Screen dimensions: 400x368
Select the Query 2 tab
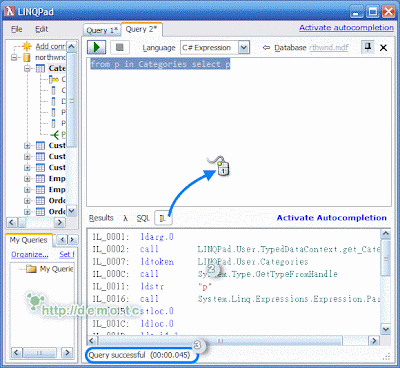(141, 29)
